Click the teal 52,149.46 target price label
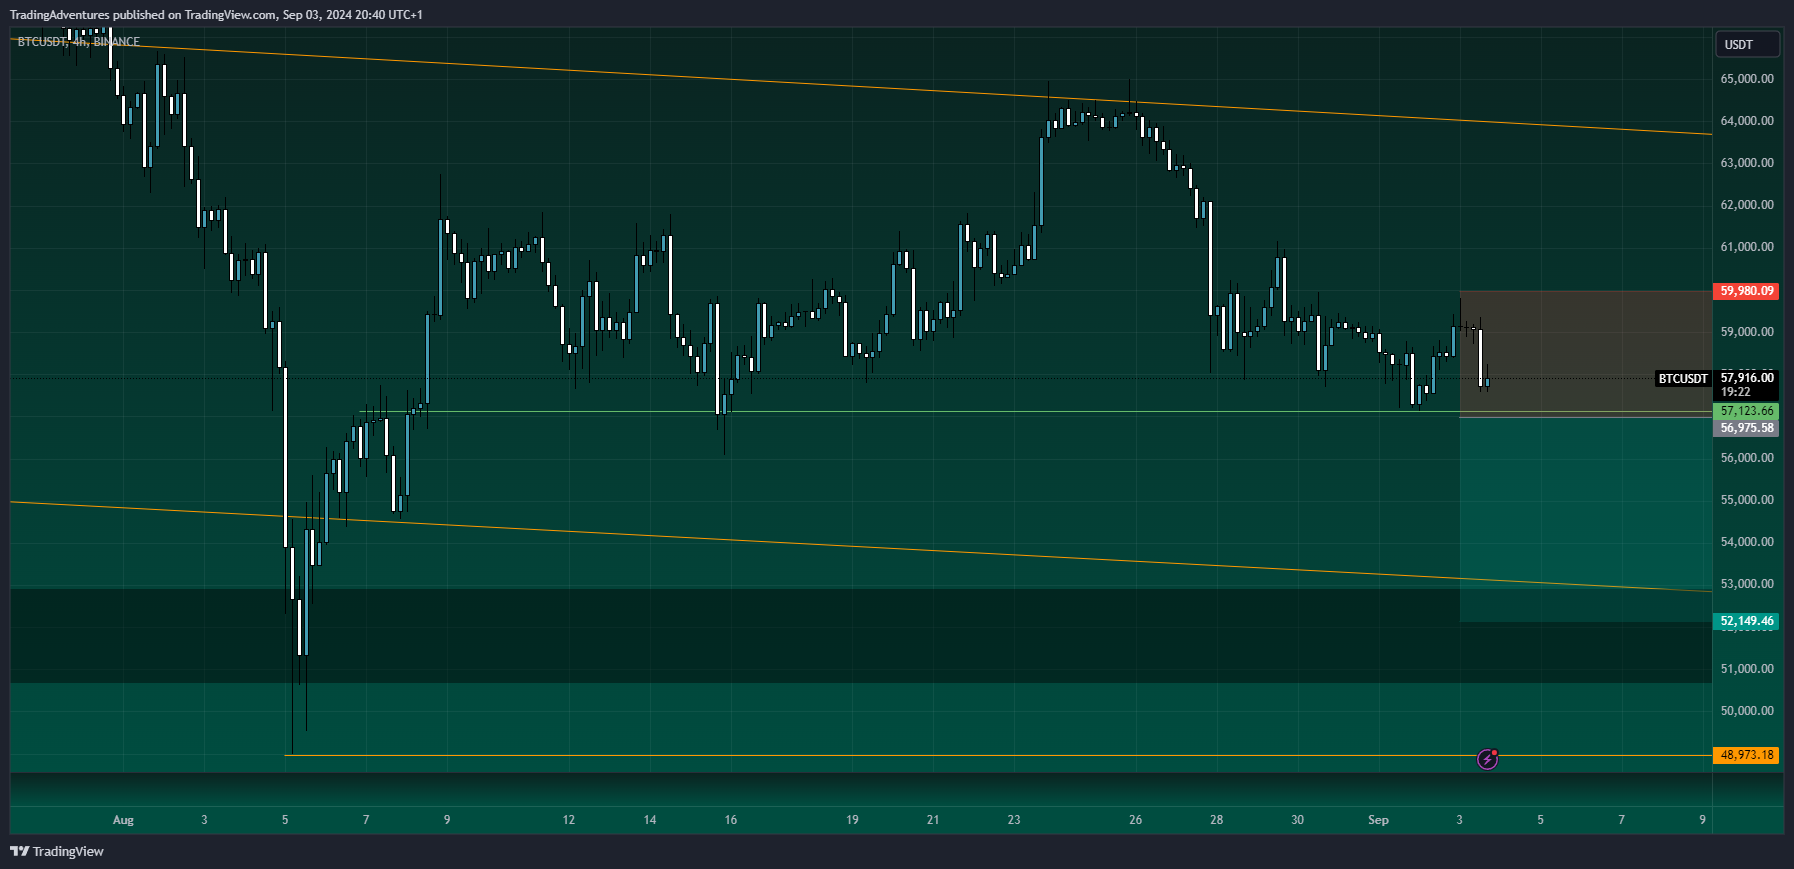The width and height of the screenshot is (1794, 869). pyautogui.click(x=1747, y=621)
